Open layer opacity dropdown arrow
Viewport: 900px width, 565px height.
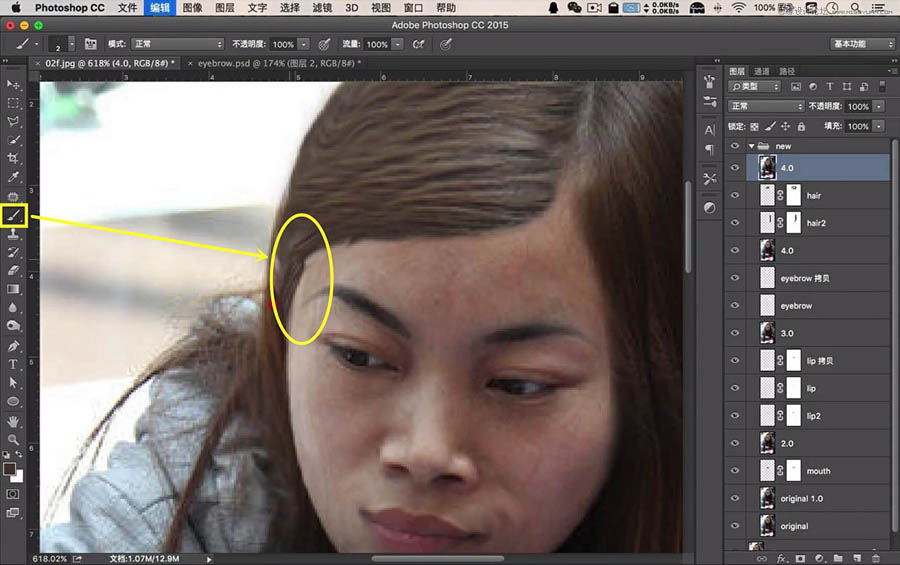879,106
